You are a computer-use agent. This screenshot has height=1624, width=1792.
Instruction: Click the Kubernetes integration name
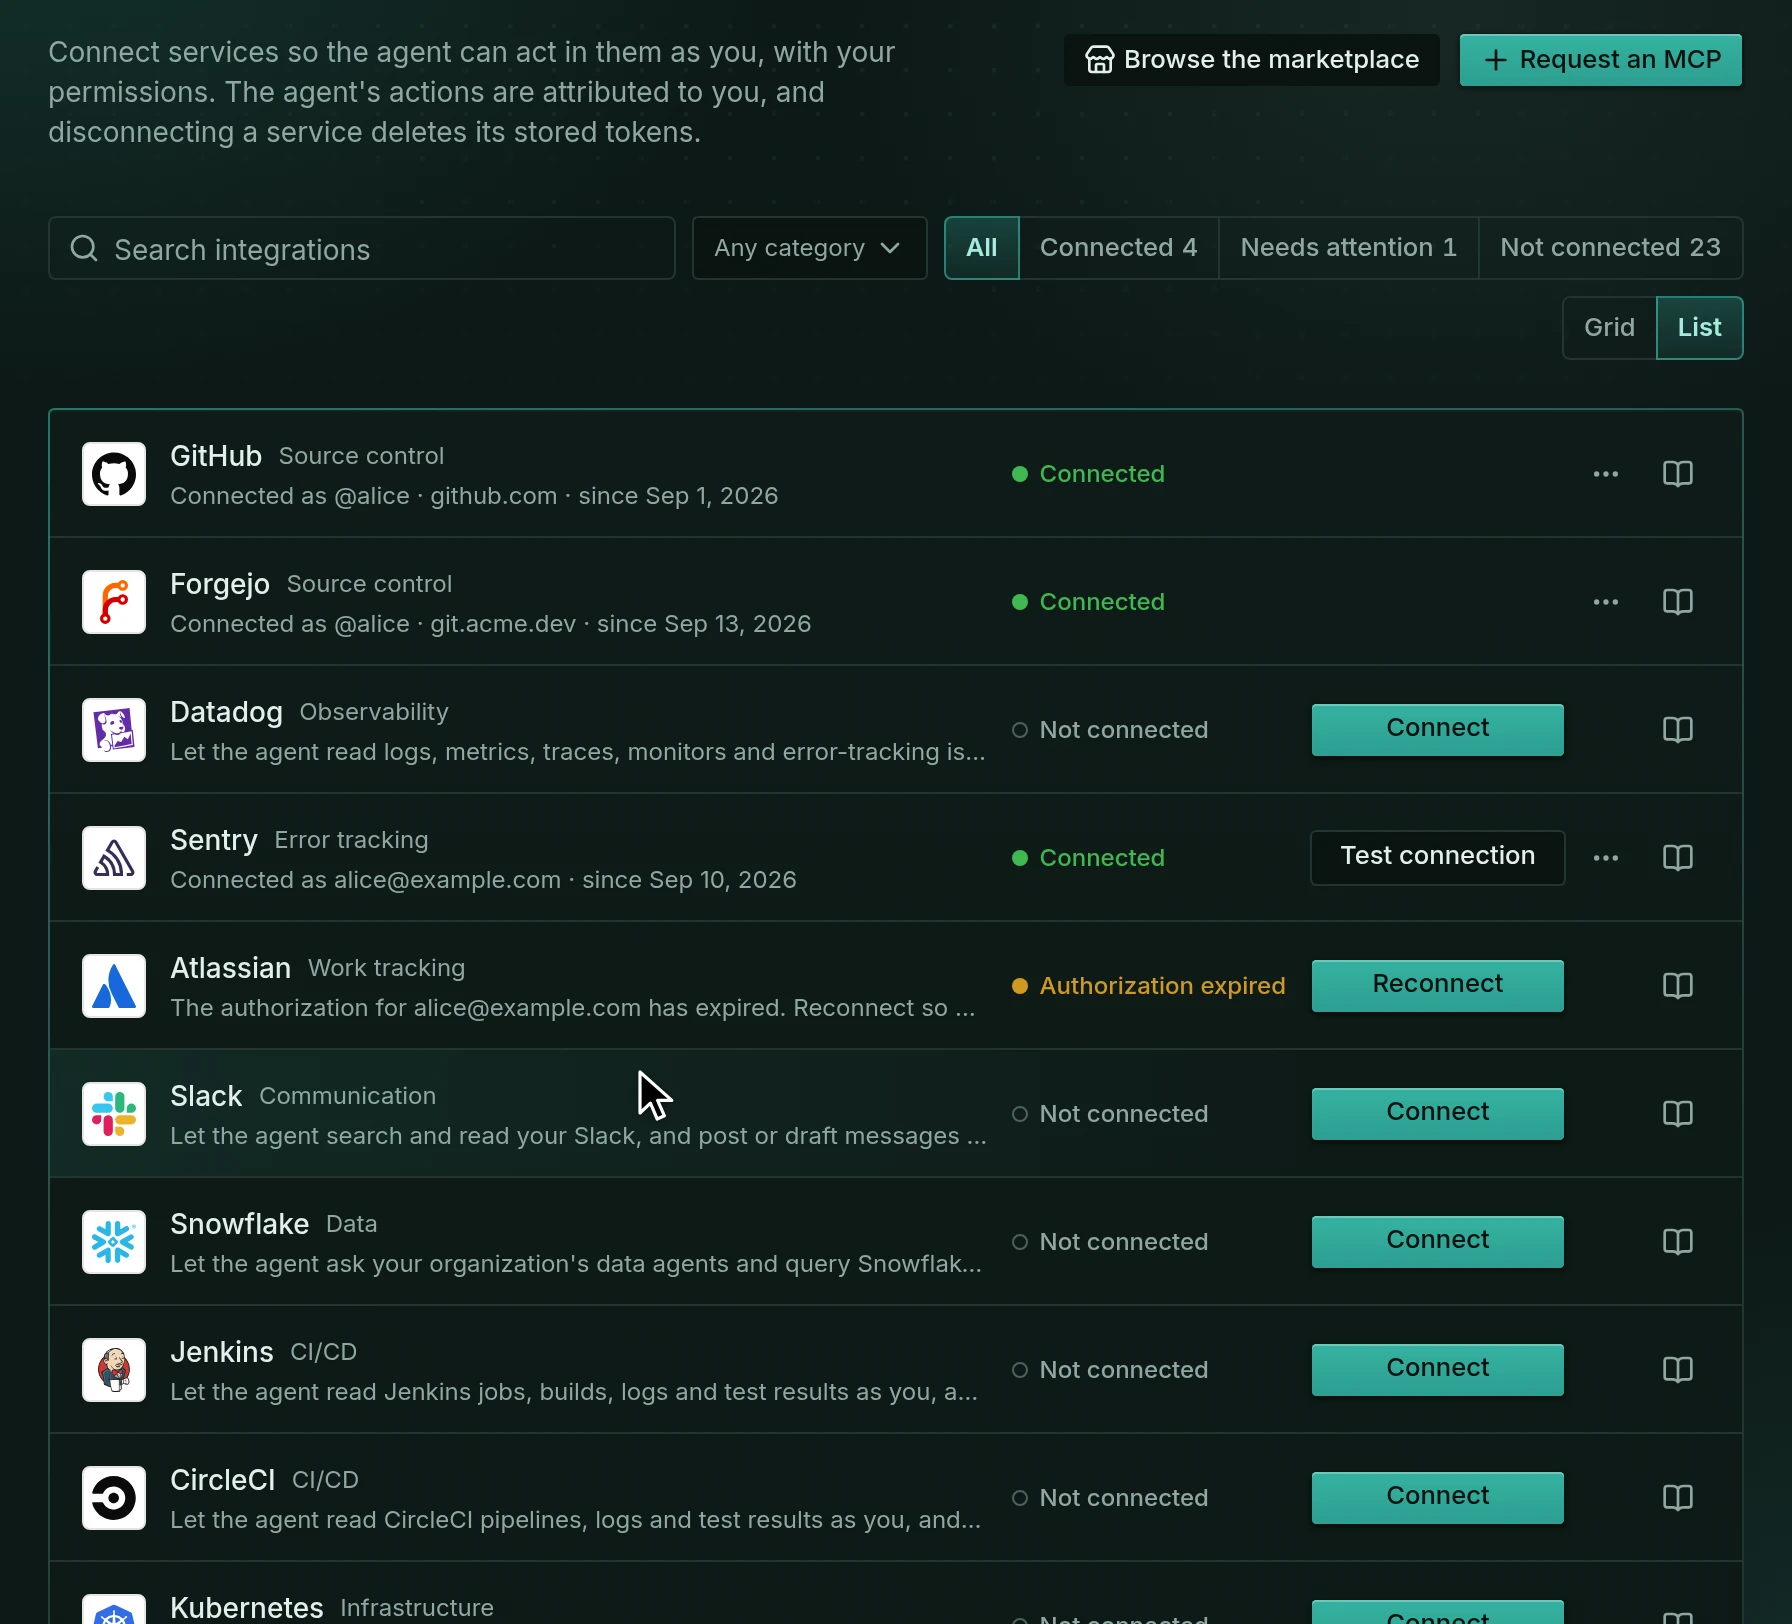click(247, 1607)
